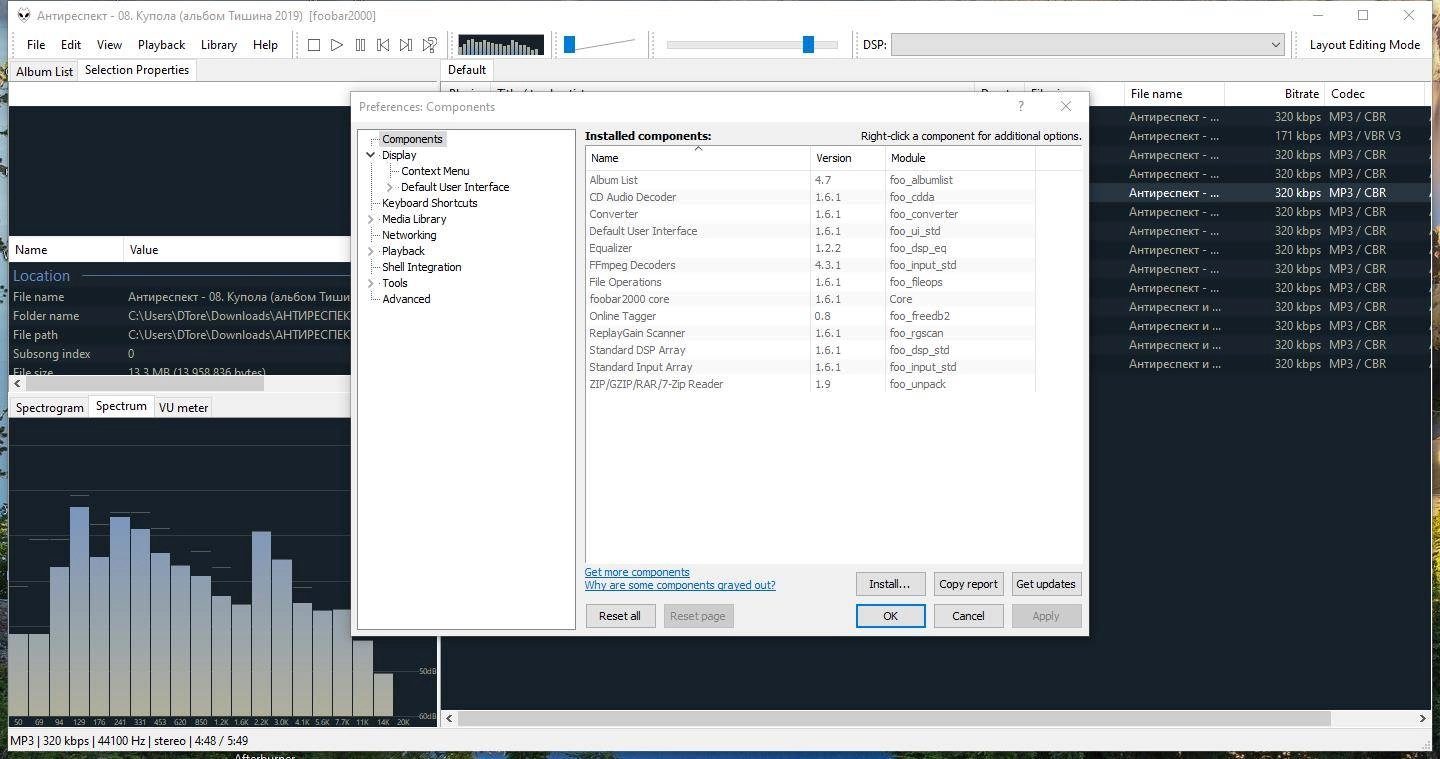
Task: Click the Version column header
Action: pos(848,158)
